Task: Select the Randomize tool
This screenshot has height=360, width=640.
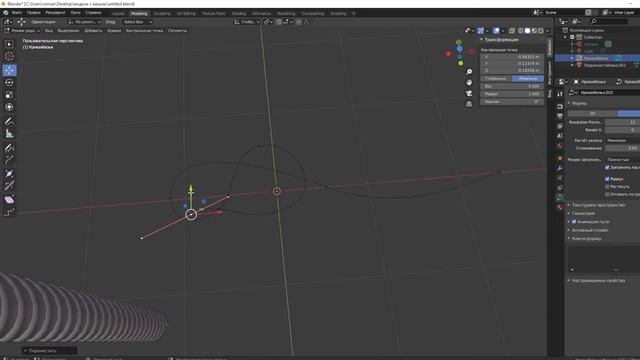Action: click(x=9, y=212)
